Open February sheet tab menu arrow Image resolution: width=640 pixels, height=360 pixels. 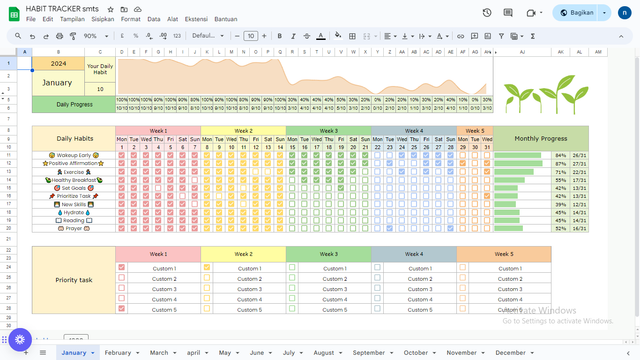click(138, 353)
